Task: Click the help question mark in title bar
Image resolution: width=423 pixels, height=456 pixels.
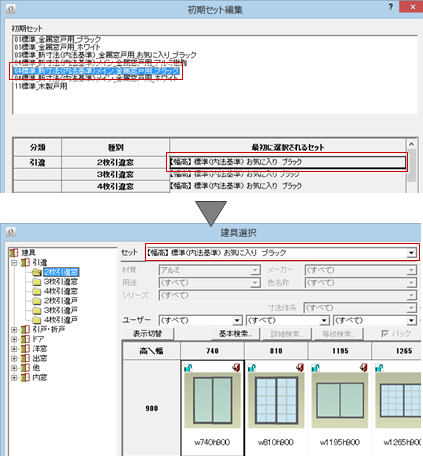Action: click(391, 7)
